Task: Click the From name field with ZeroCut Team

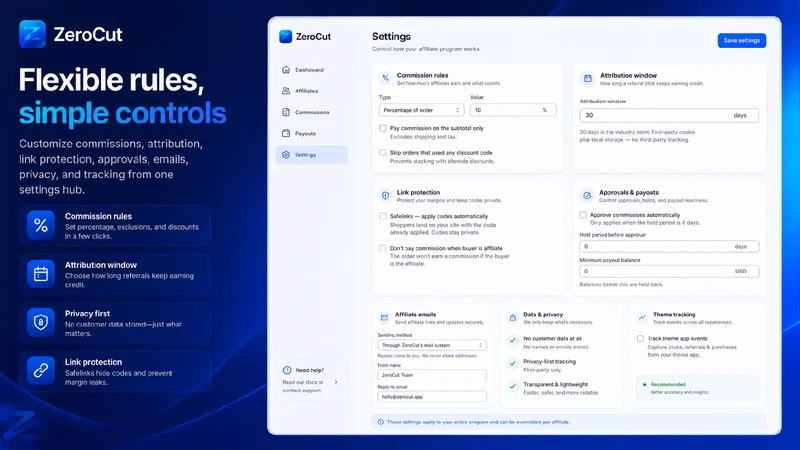Action: coord(432,374)
